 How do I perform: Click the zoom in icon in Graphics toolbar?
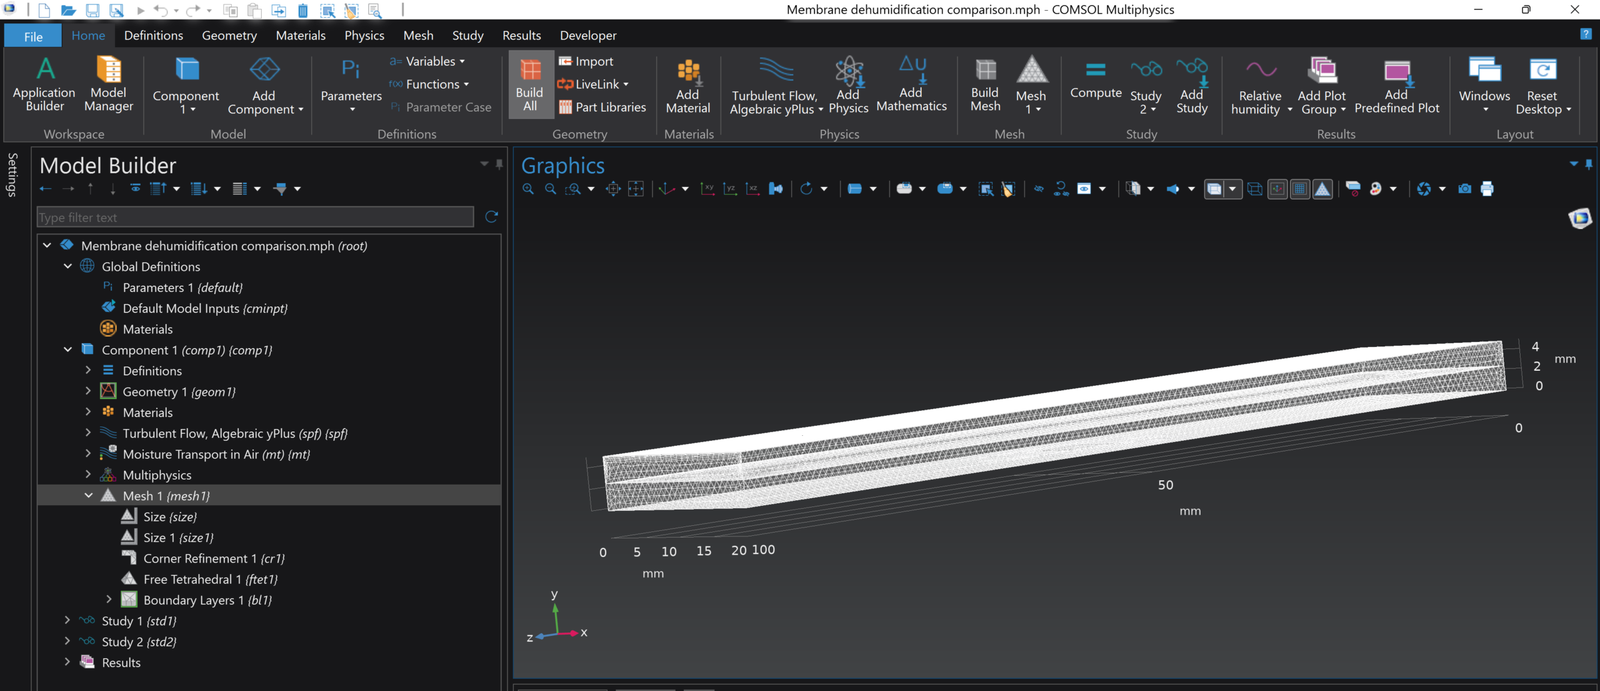click(x=528, y=189)
